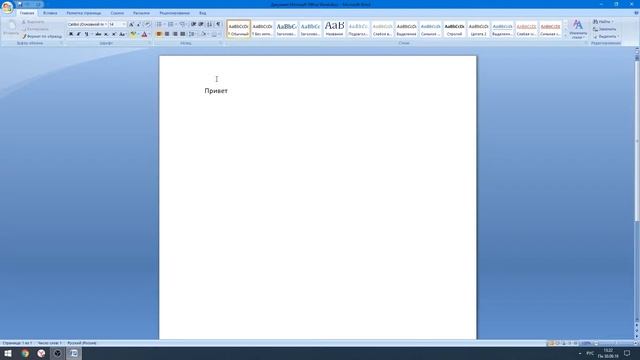Switch to the Рассылки ribbon tab
The width and height of the screenshot is (640, 360).
click(141, 13)
